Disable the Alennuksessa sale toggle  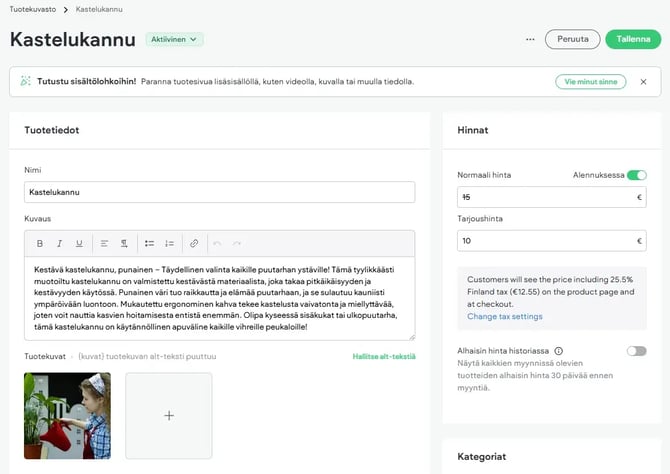coord(636,175)
